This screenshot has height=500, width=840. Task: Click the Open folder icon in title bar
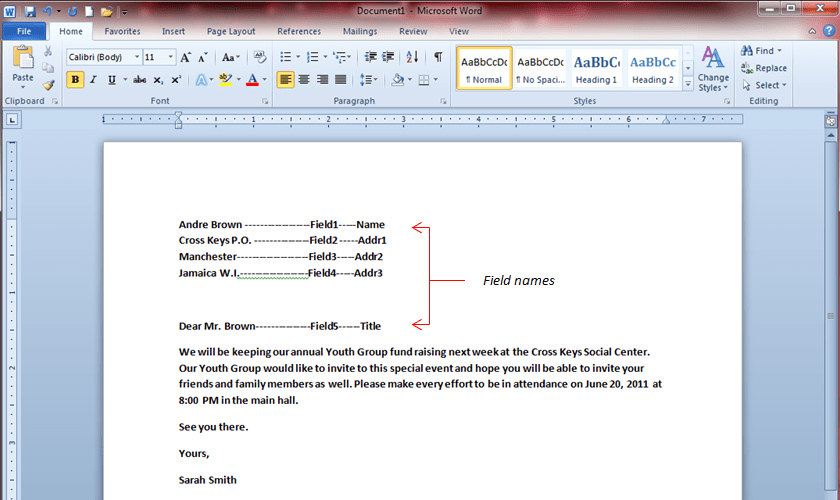point(107,11)
